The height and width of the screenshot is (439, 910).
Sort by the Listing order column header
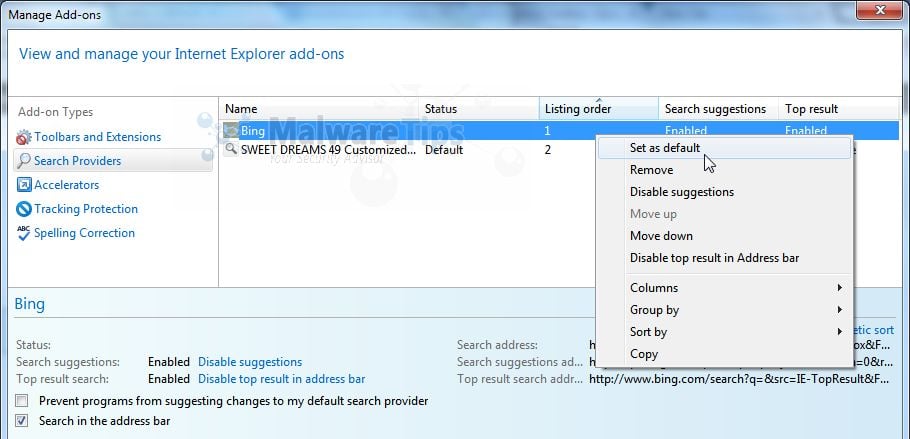[x=599, y=109]
